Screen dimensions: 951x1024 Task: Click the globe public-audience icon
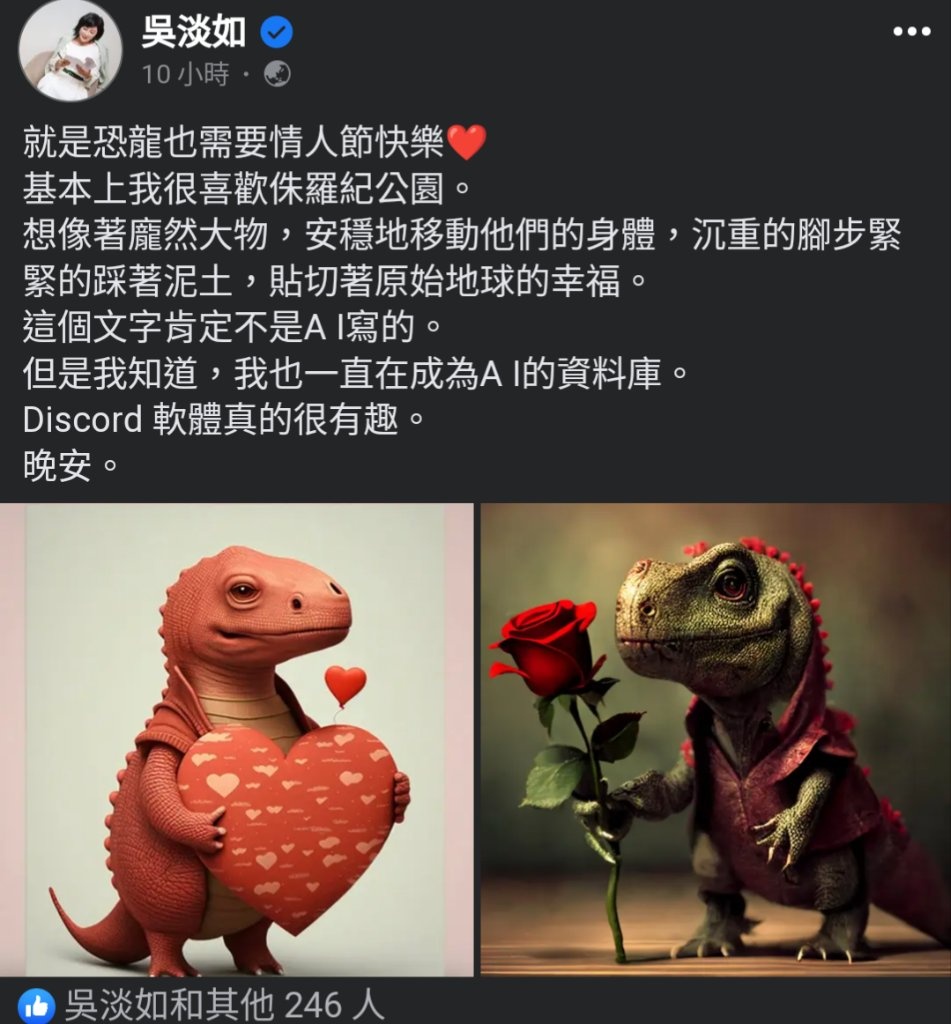point(277,74)
